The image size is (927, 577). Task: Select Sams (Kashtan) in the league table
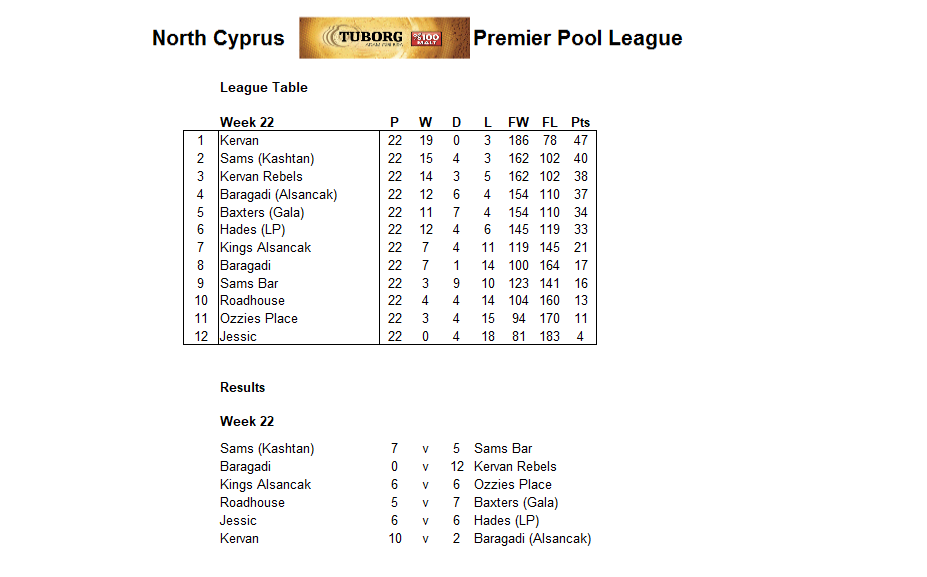click(x=267, y=158)
